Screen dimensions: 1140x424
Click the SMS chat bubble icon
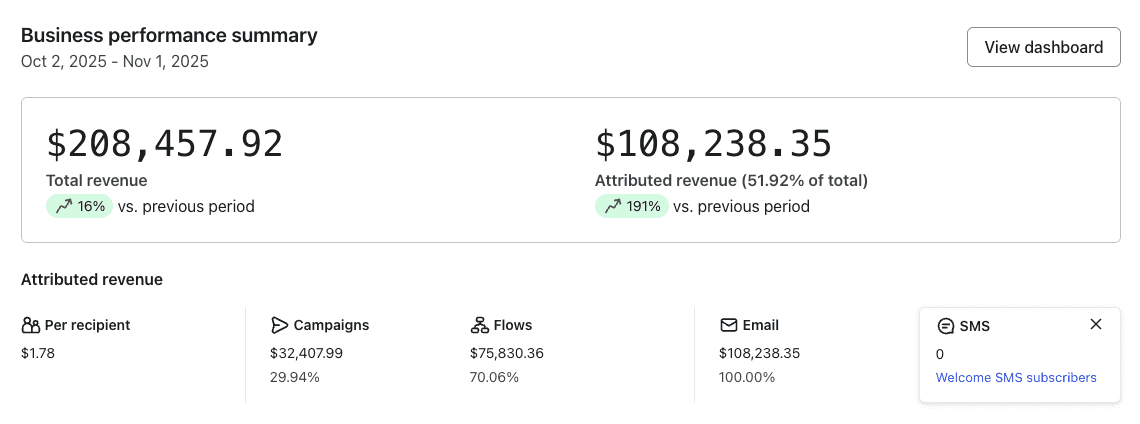[945, 326]
